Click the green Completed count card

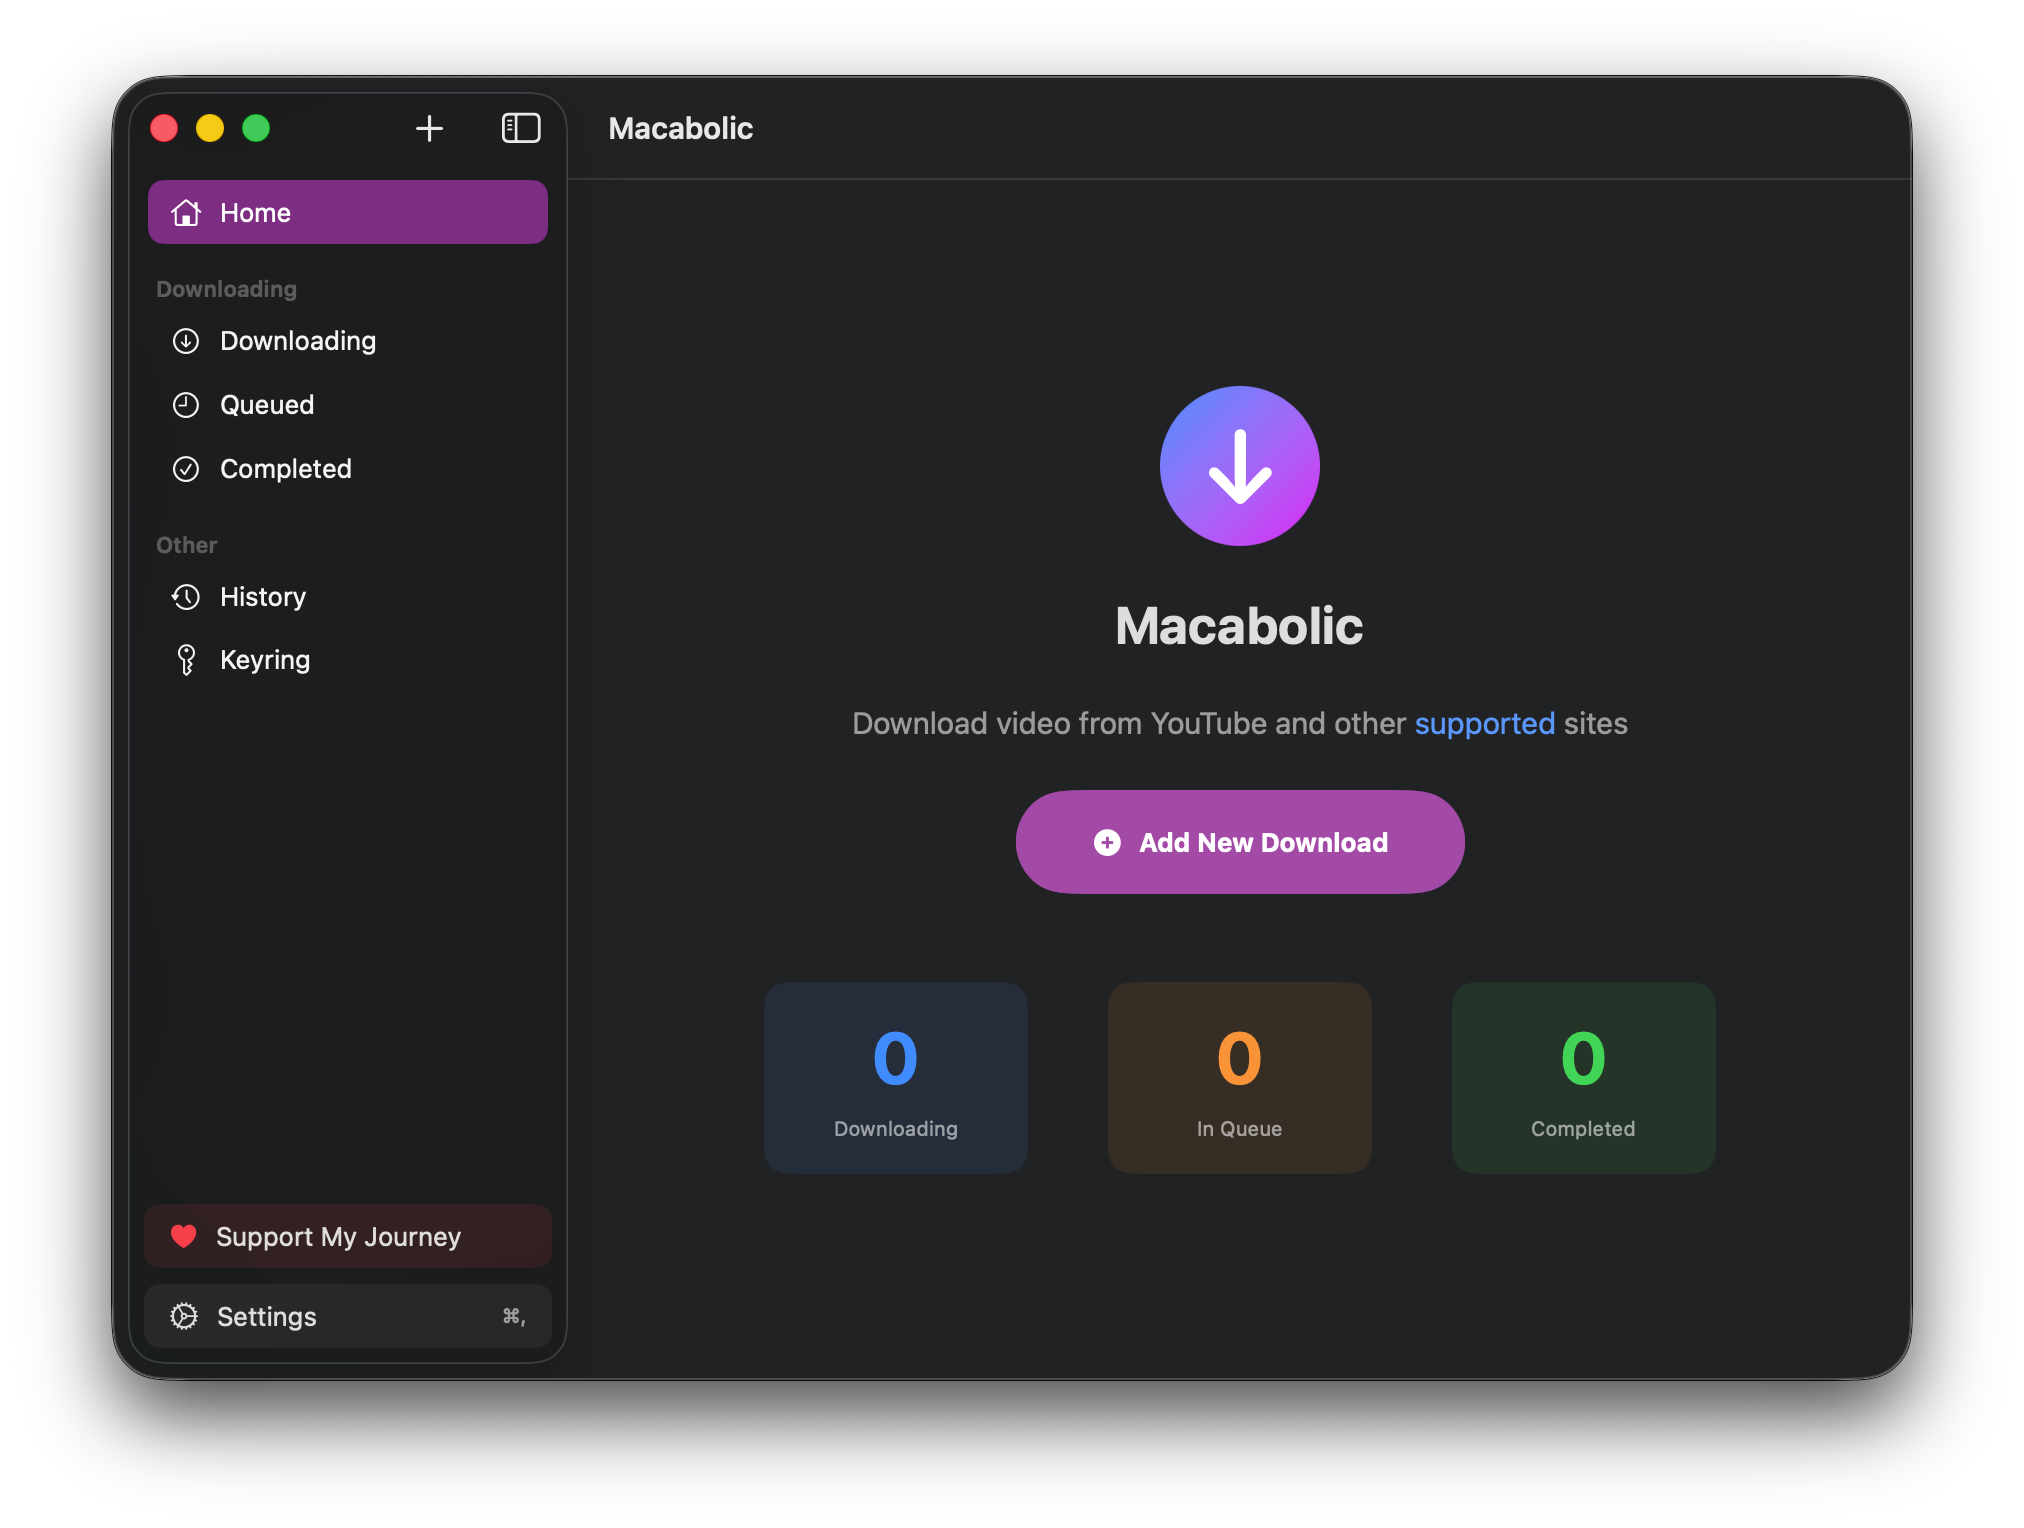click(1583, 1077)
